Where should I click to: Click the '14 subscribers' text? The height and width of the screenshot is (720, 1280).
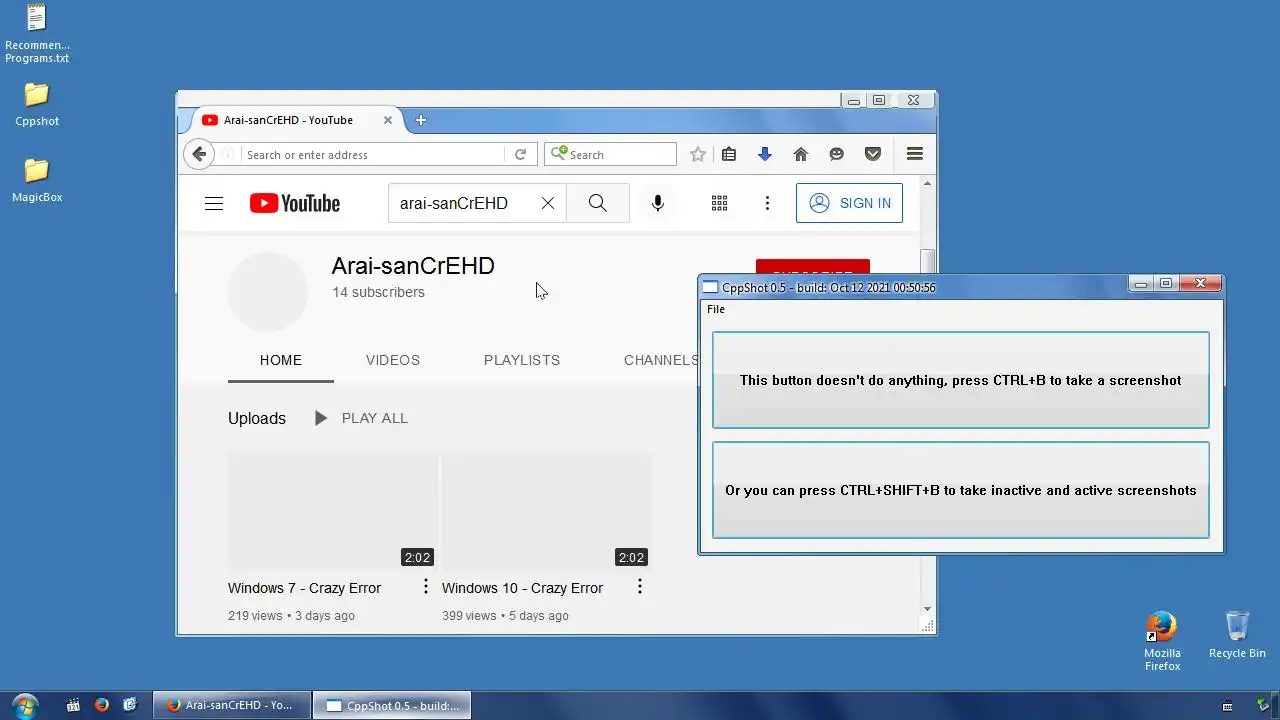tap(379, 292)
